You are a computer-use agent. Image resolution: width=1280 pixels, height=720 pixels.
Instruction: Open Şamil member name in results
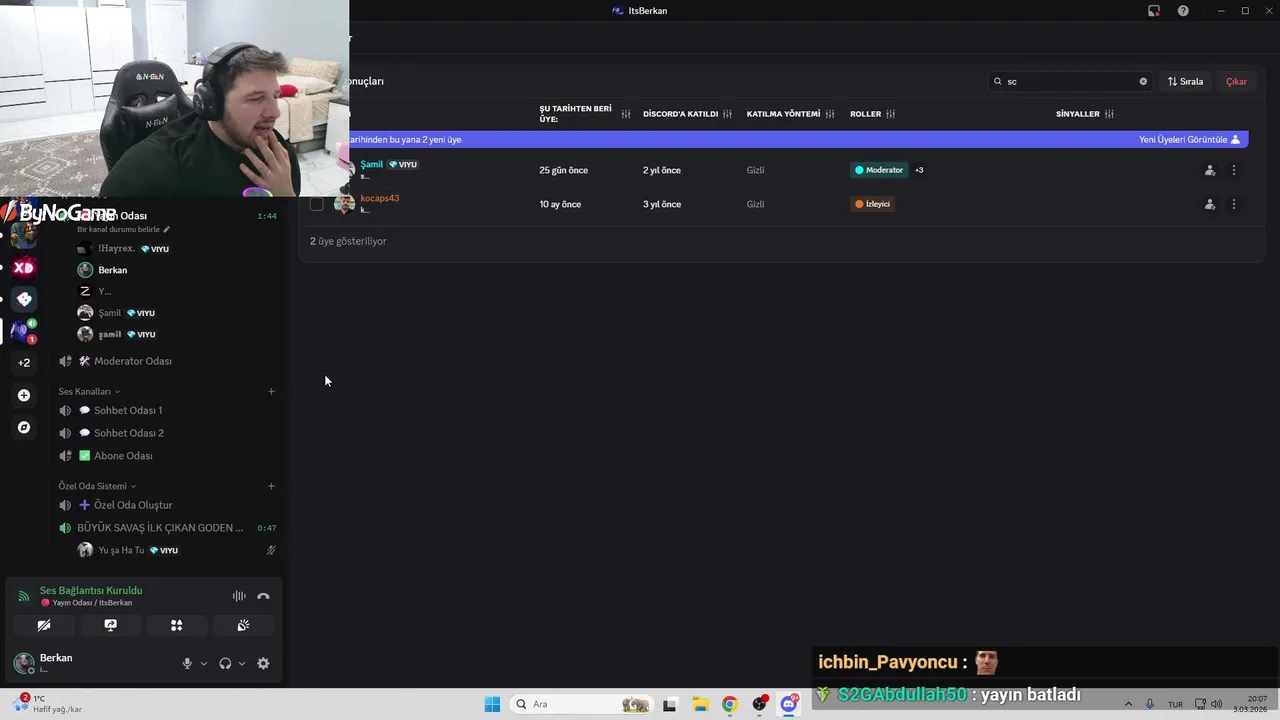pos(371,164)
